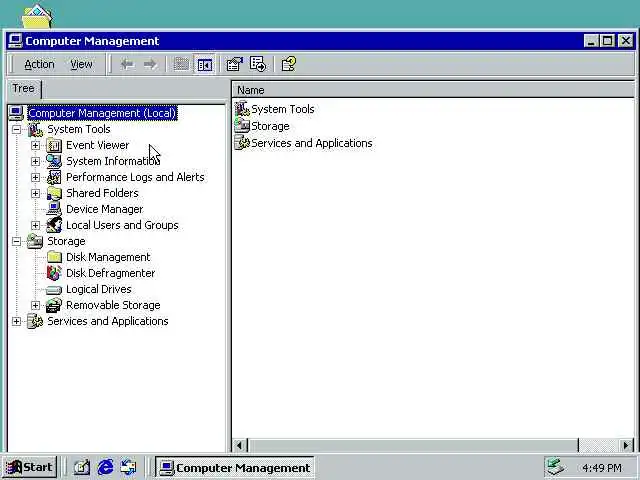This screenshot has height=480, width=640.
Task: Select Computer Management (Local) root label
Action: coord(102,113)
